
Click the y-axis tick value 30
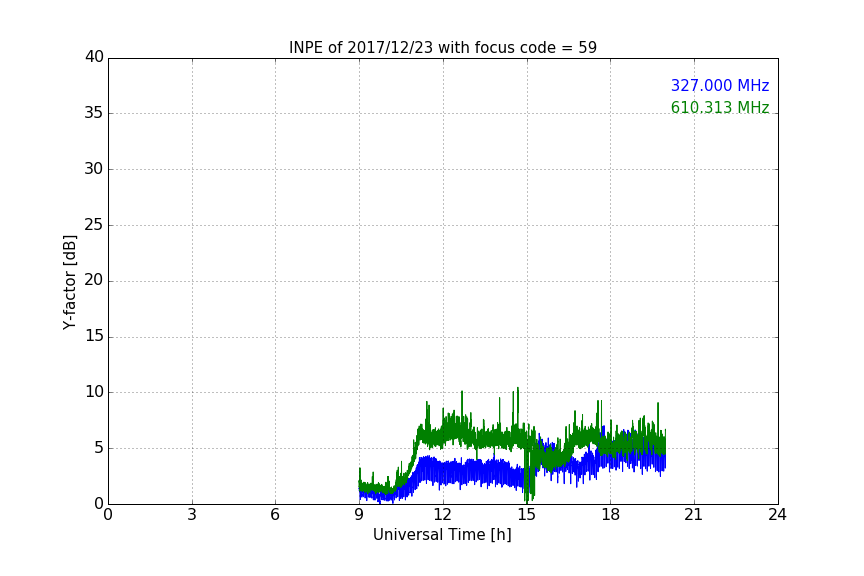tap(94, 169)
